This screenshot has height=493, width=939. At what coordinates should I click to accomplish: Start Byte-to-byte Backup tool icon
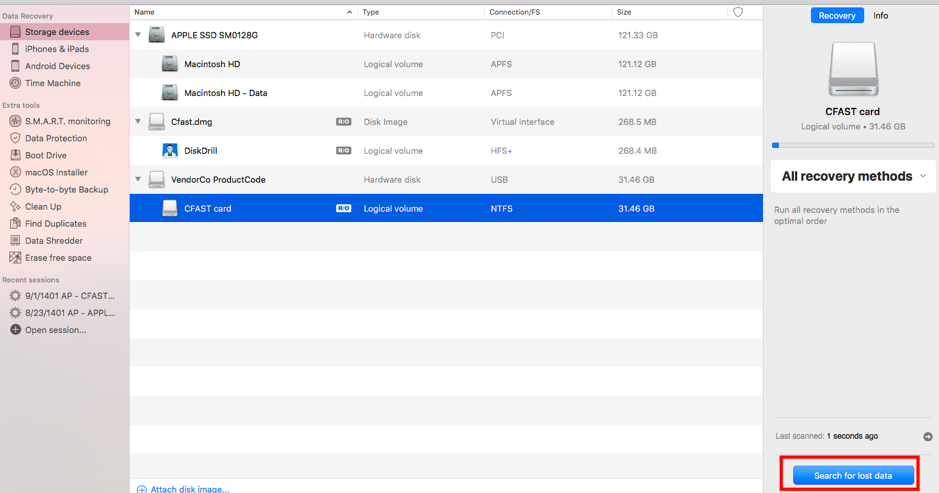(x=15, y=189)
